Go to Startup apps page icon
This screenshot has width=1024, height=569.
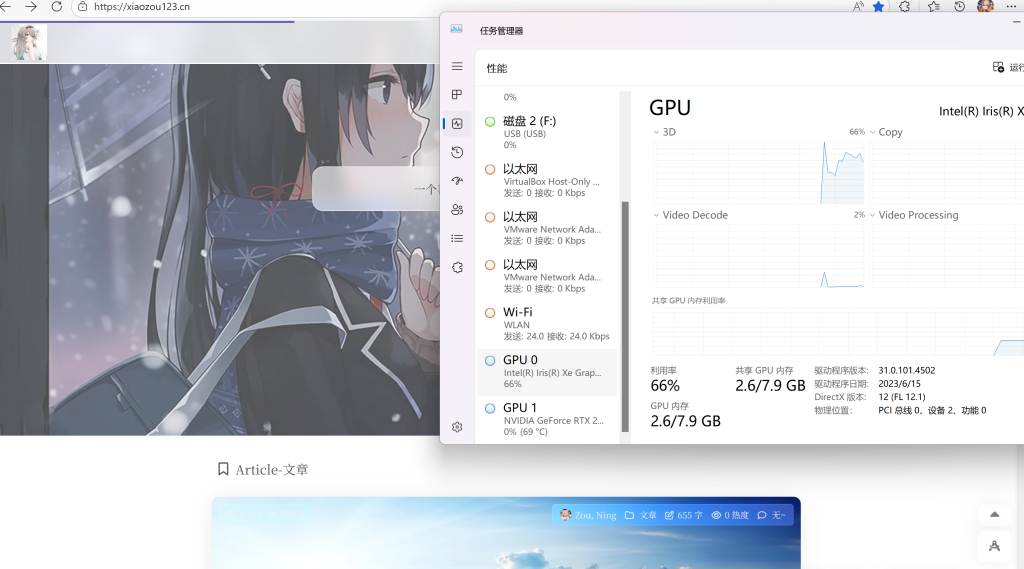(457, 181)
